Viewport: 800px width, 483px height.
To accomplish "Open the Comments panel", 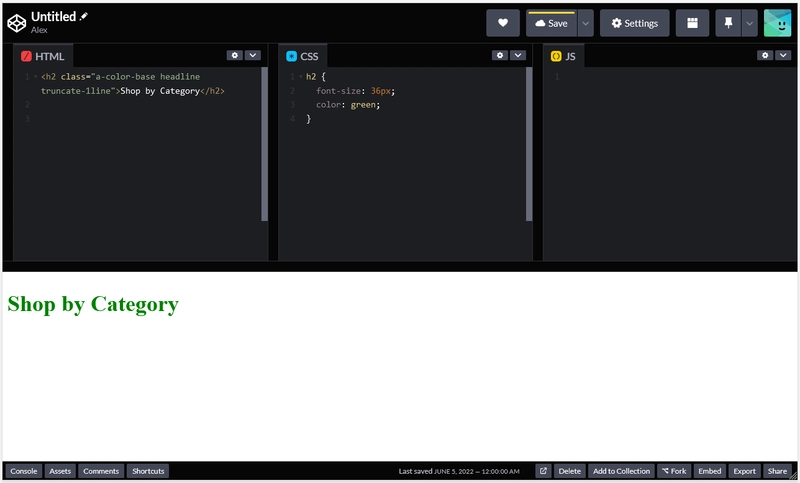I will click(101, 471).
